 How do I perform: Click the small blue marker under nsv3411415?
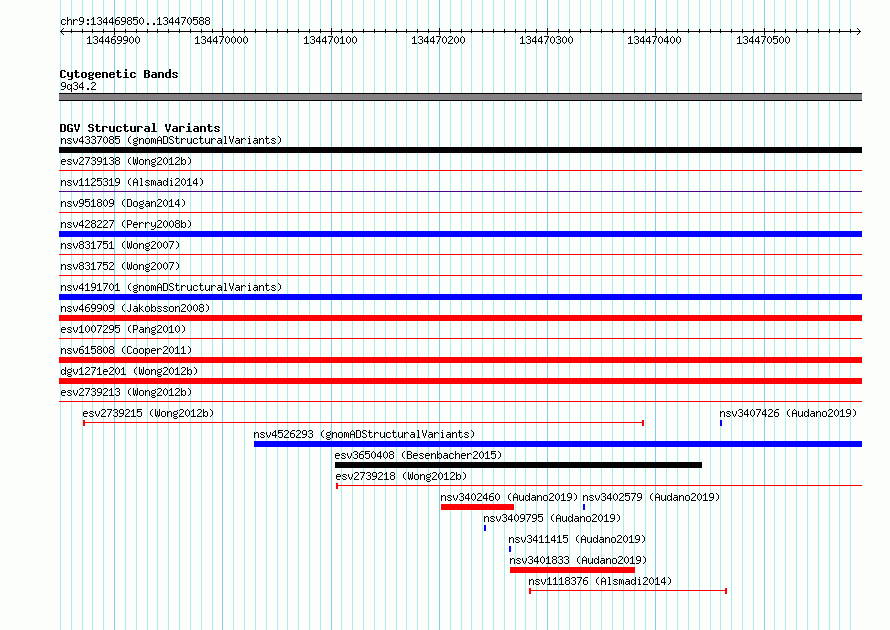[510, 549]
